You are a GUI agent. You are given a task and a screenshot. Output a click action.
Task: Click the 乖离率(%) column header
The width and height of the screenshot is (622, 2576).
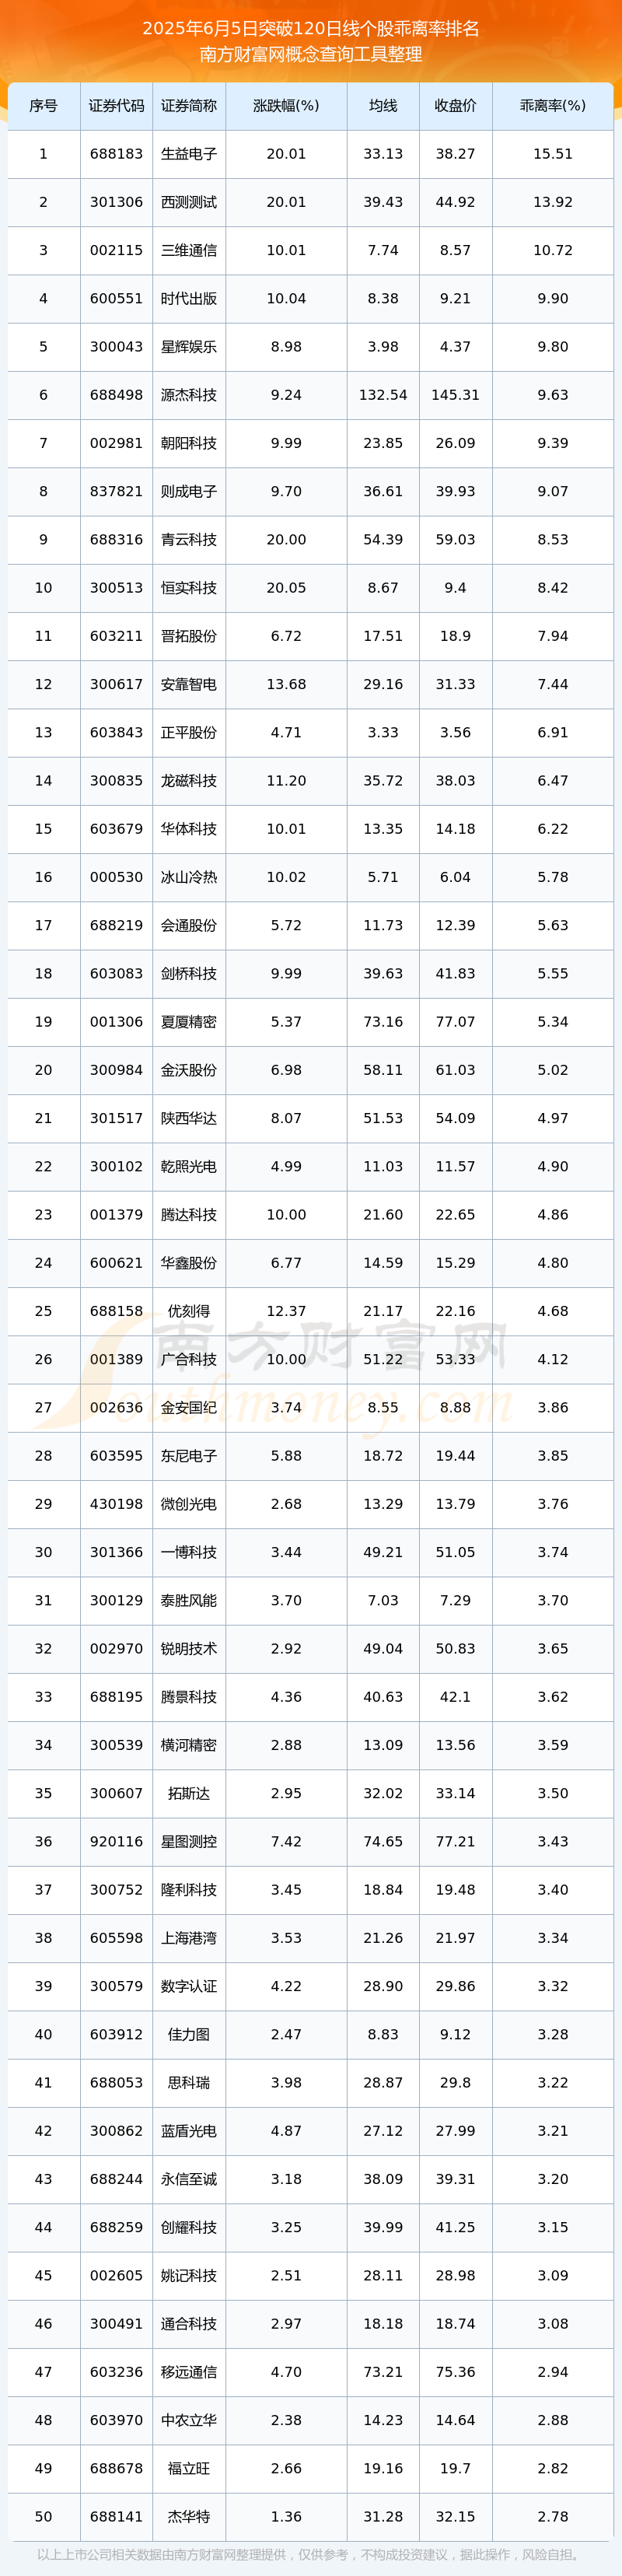(553, 106)
